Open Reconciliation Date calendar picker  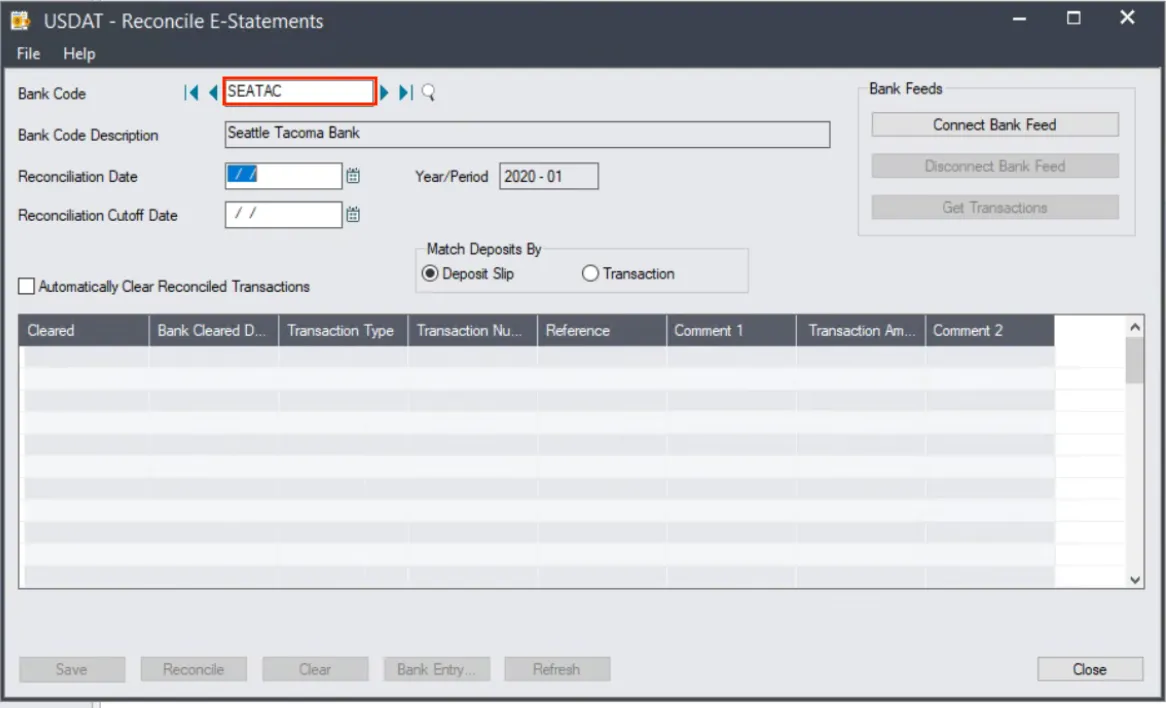(353, 176)
